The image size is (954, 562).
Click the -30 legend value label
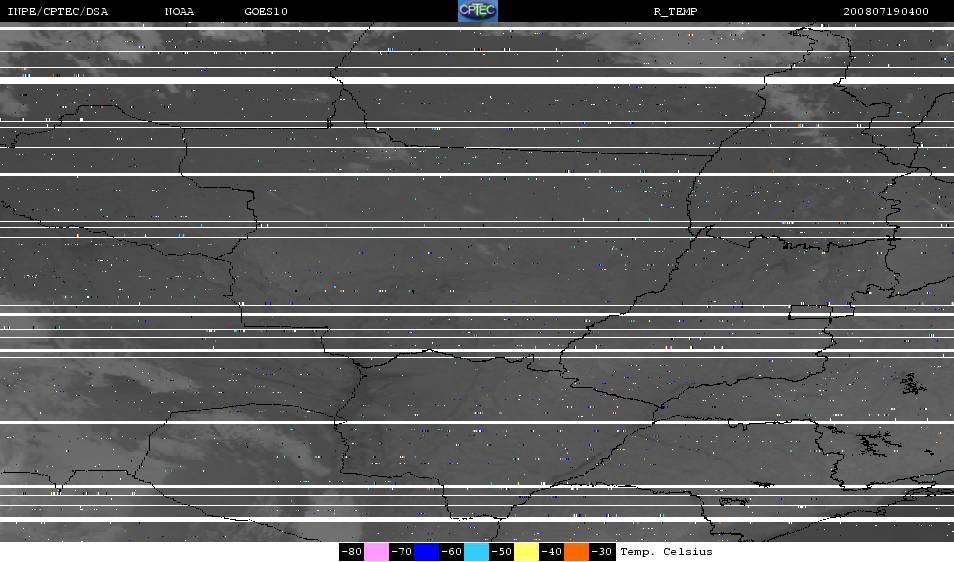(x=602, y=552)
